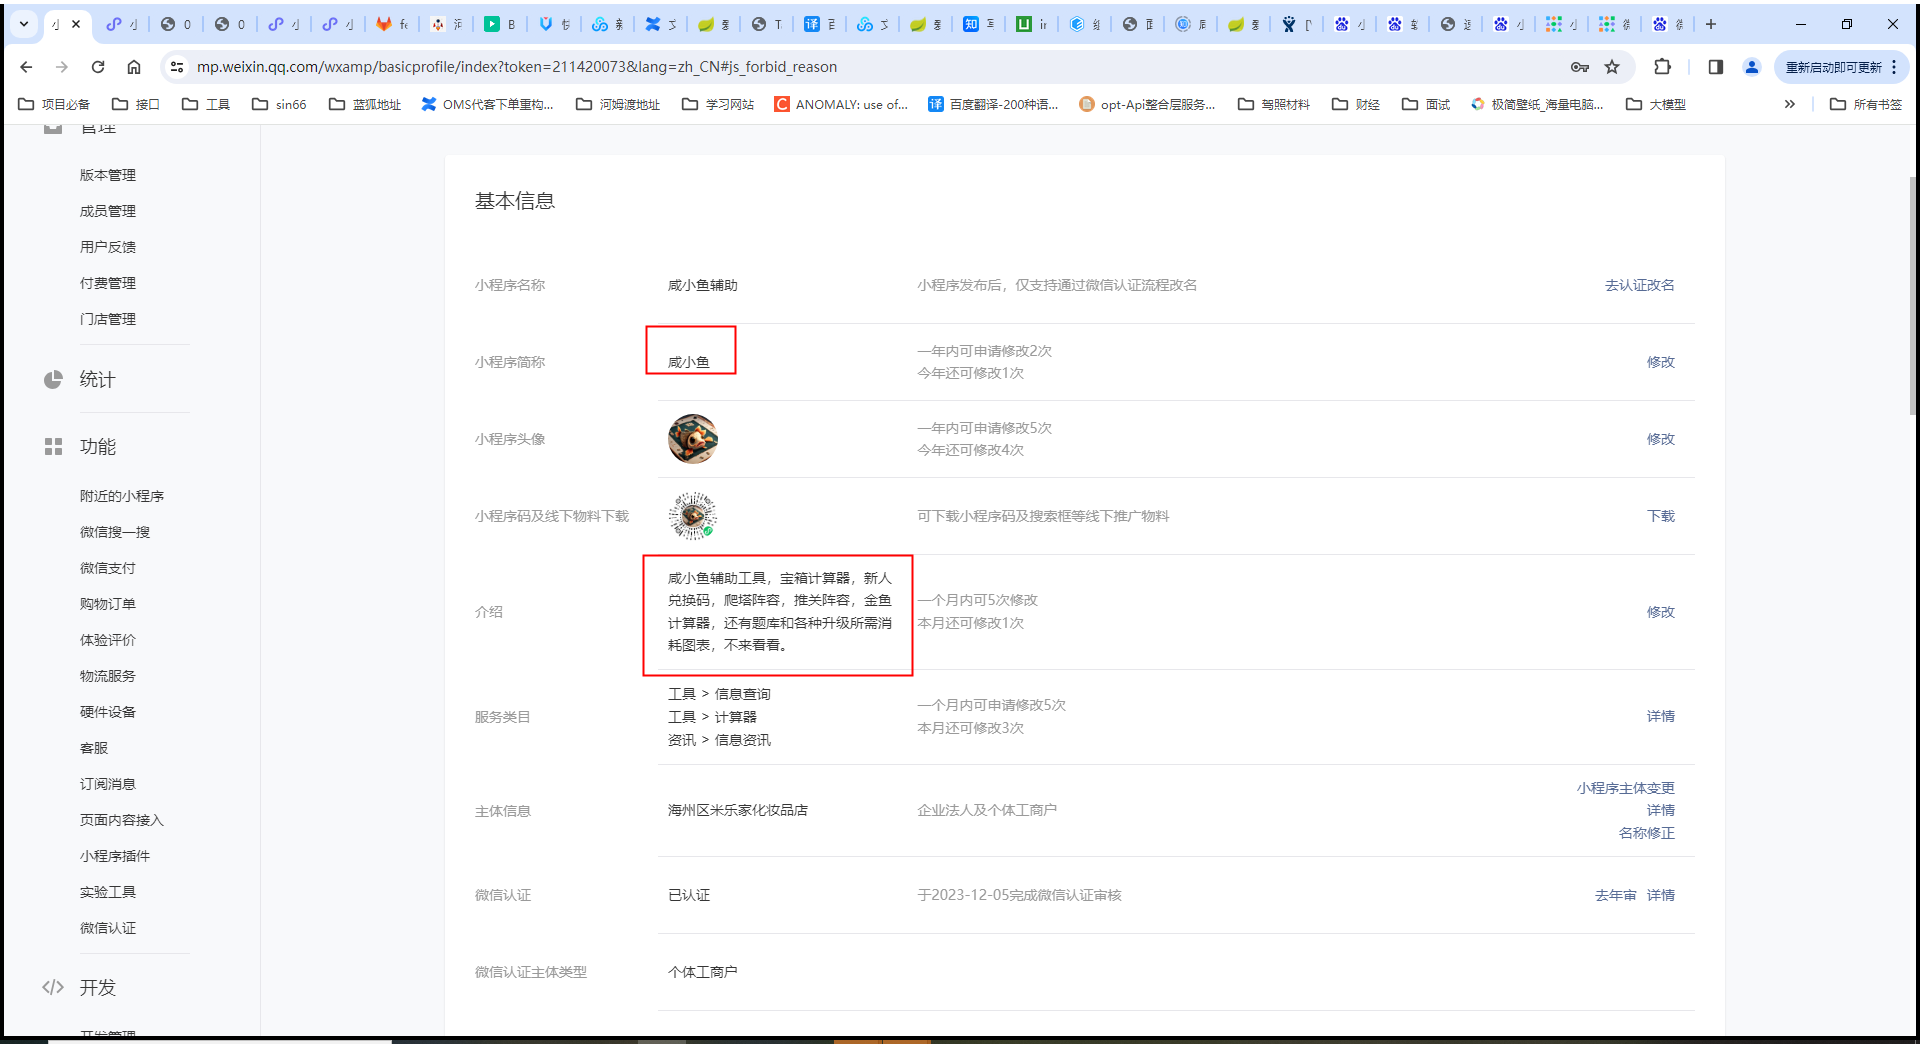This screenshot has height=1044, width=1920.
Task: Open the 蓝狐地址 bookmark folder
Action: coord(365,104)
